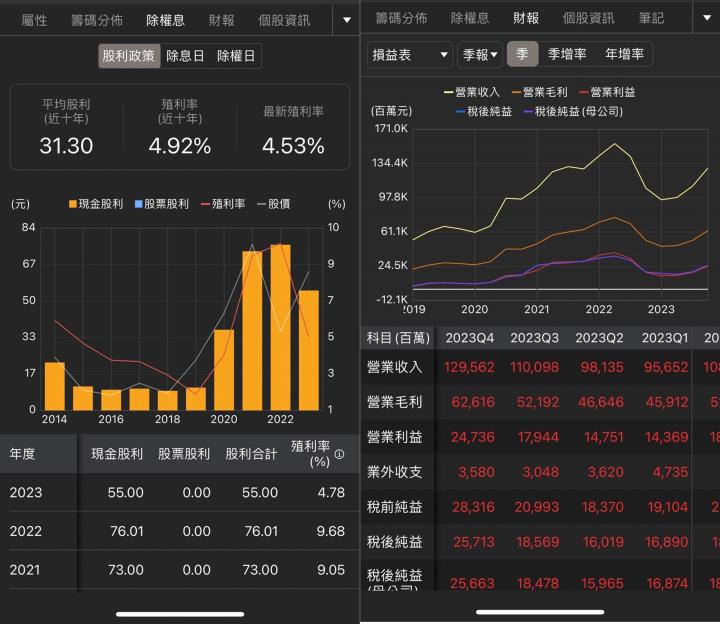Switch to the 筆記 tab
This screenshot has width=720, height=624.
651,18
